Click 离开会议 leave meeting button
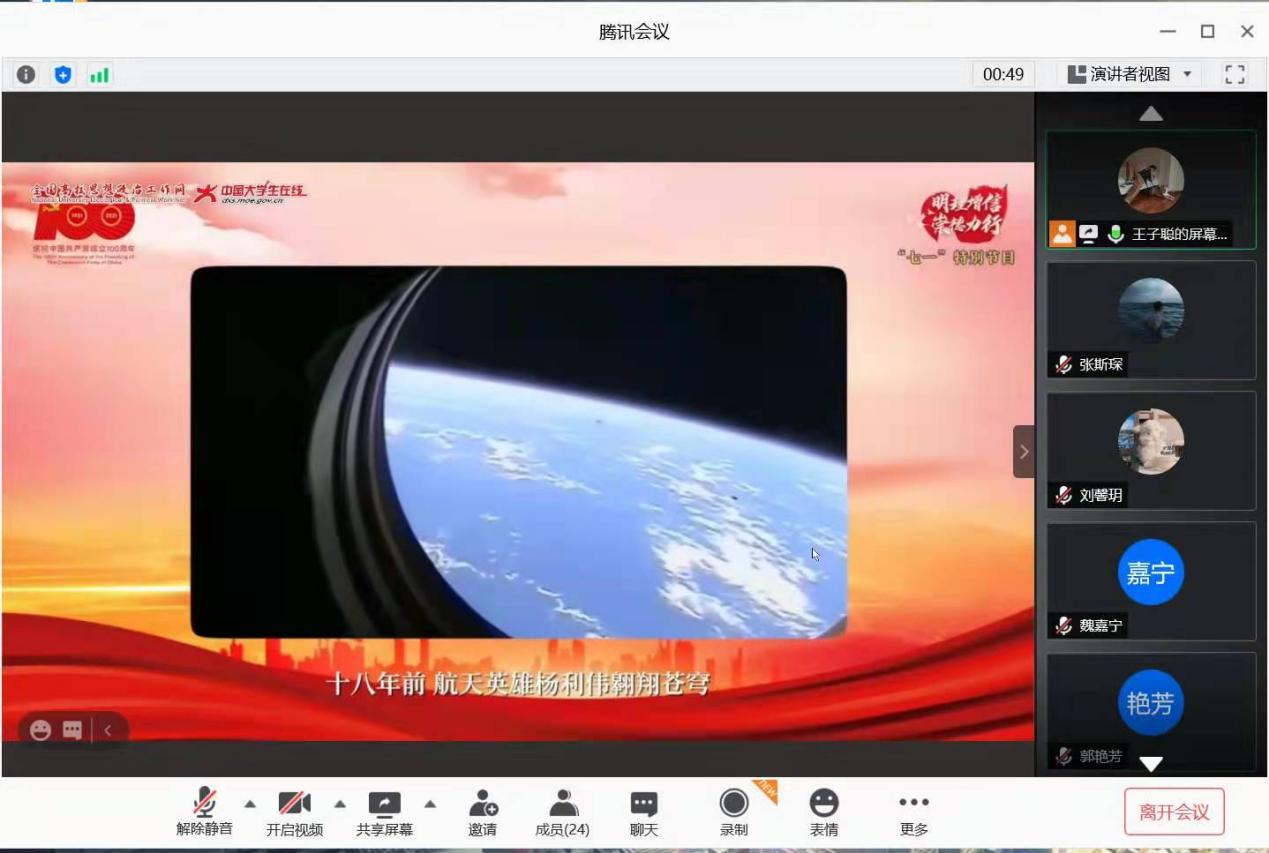The height and width of the screenshot is (853, 1269). click(1174, 812)
